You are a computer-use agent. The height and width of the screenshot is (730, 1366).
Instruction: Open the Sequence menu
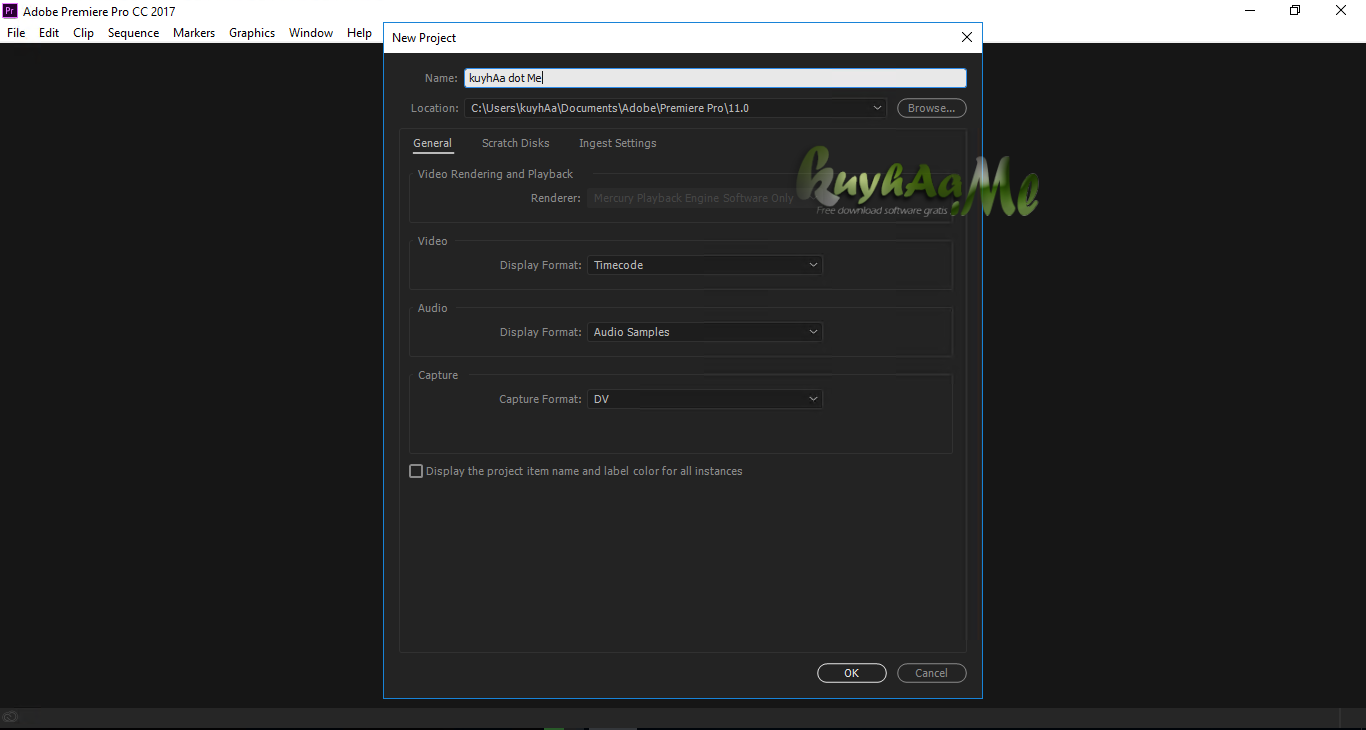(x=133, y=33)
